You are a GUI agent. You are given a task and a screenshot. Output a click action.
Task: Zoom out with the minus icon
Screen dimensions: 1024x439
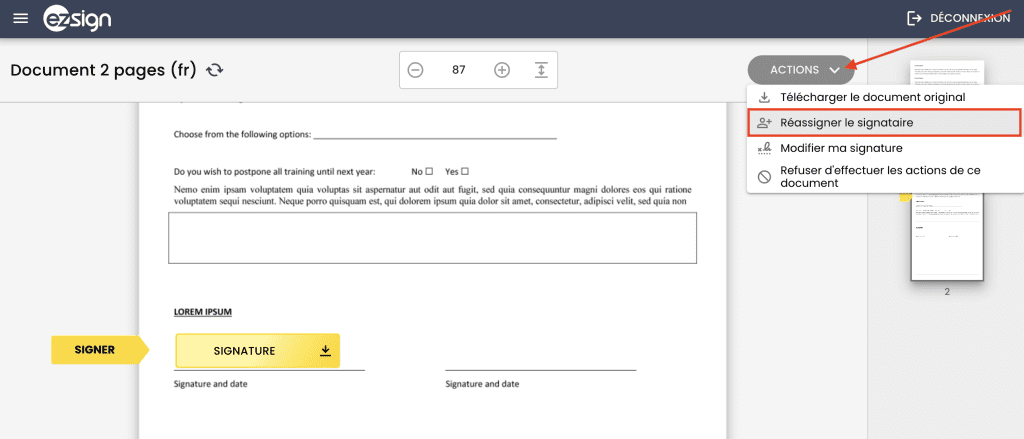point(415,70)
